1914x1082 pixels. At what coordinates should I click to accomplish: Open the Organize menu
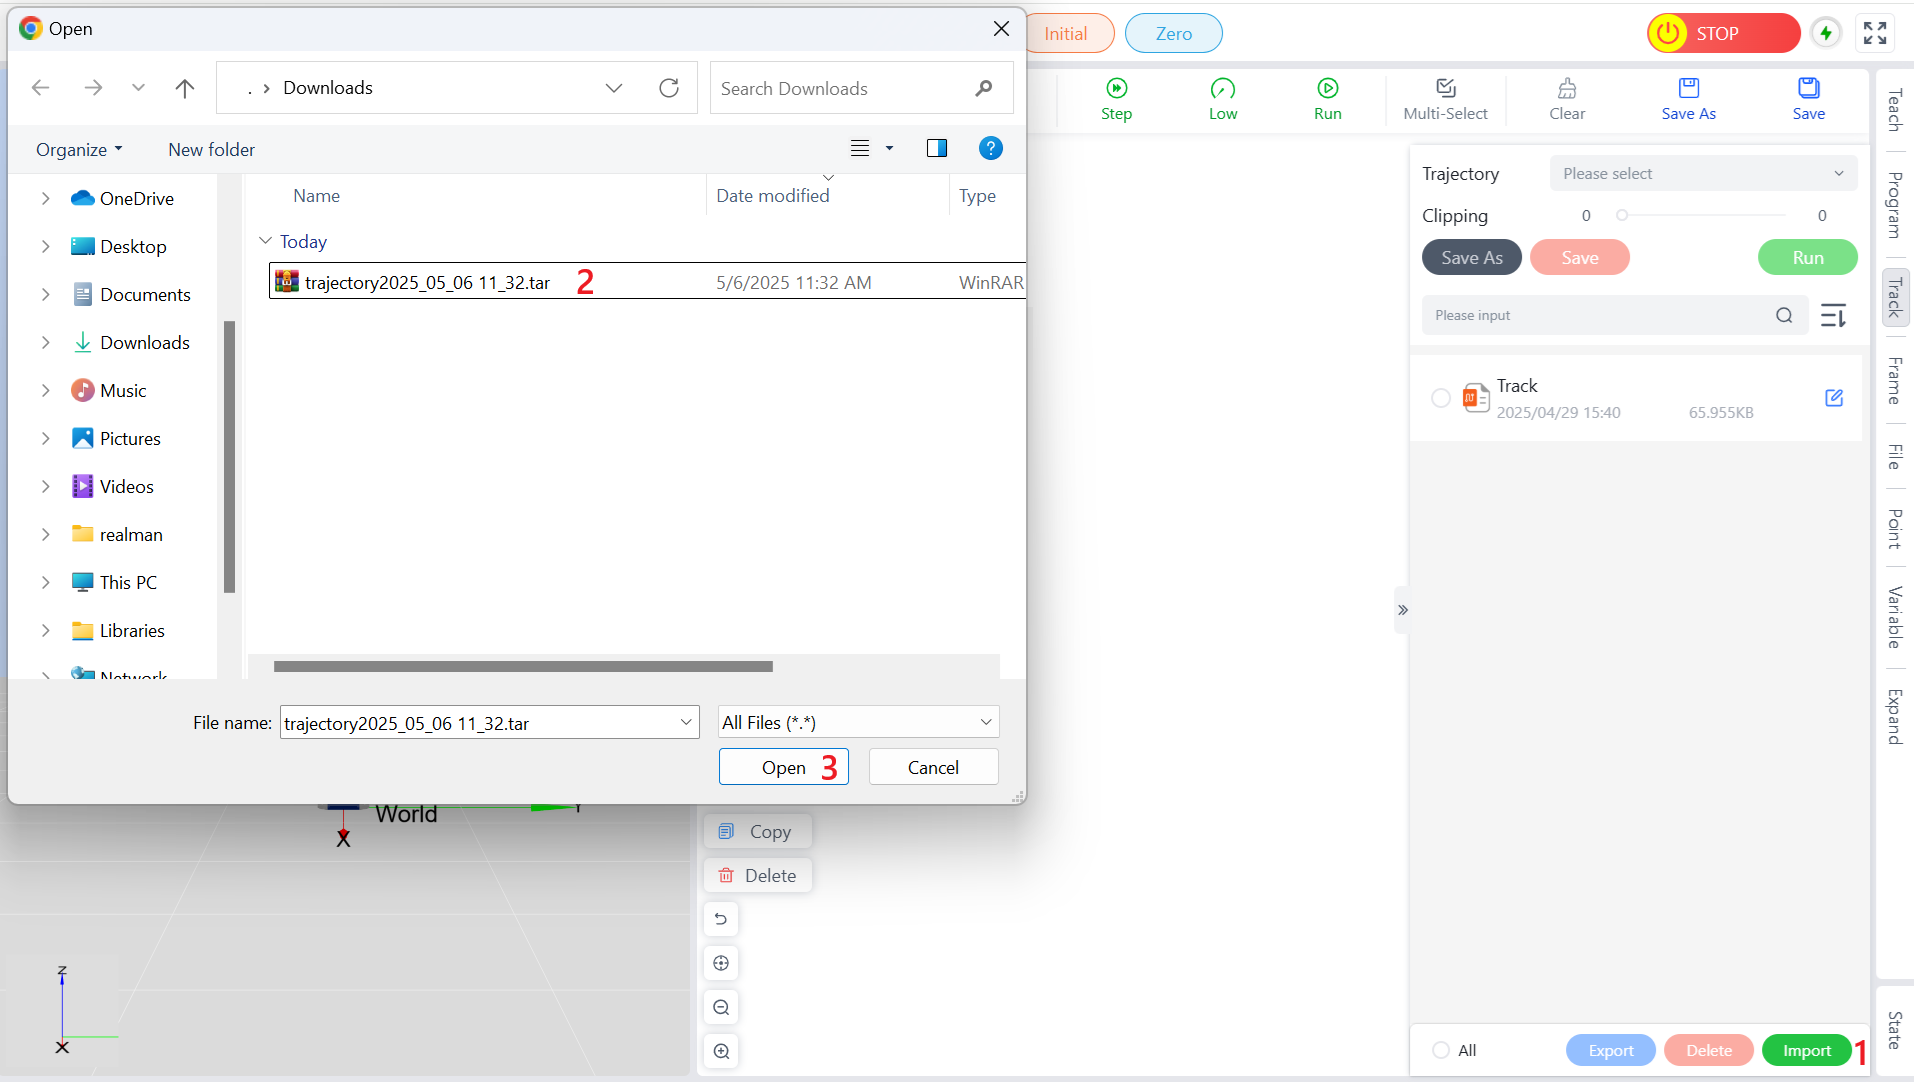pos(79,150)
